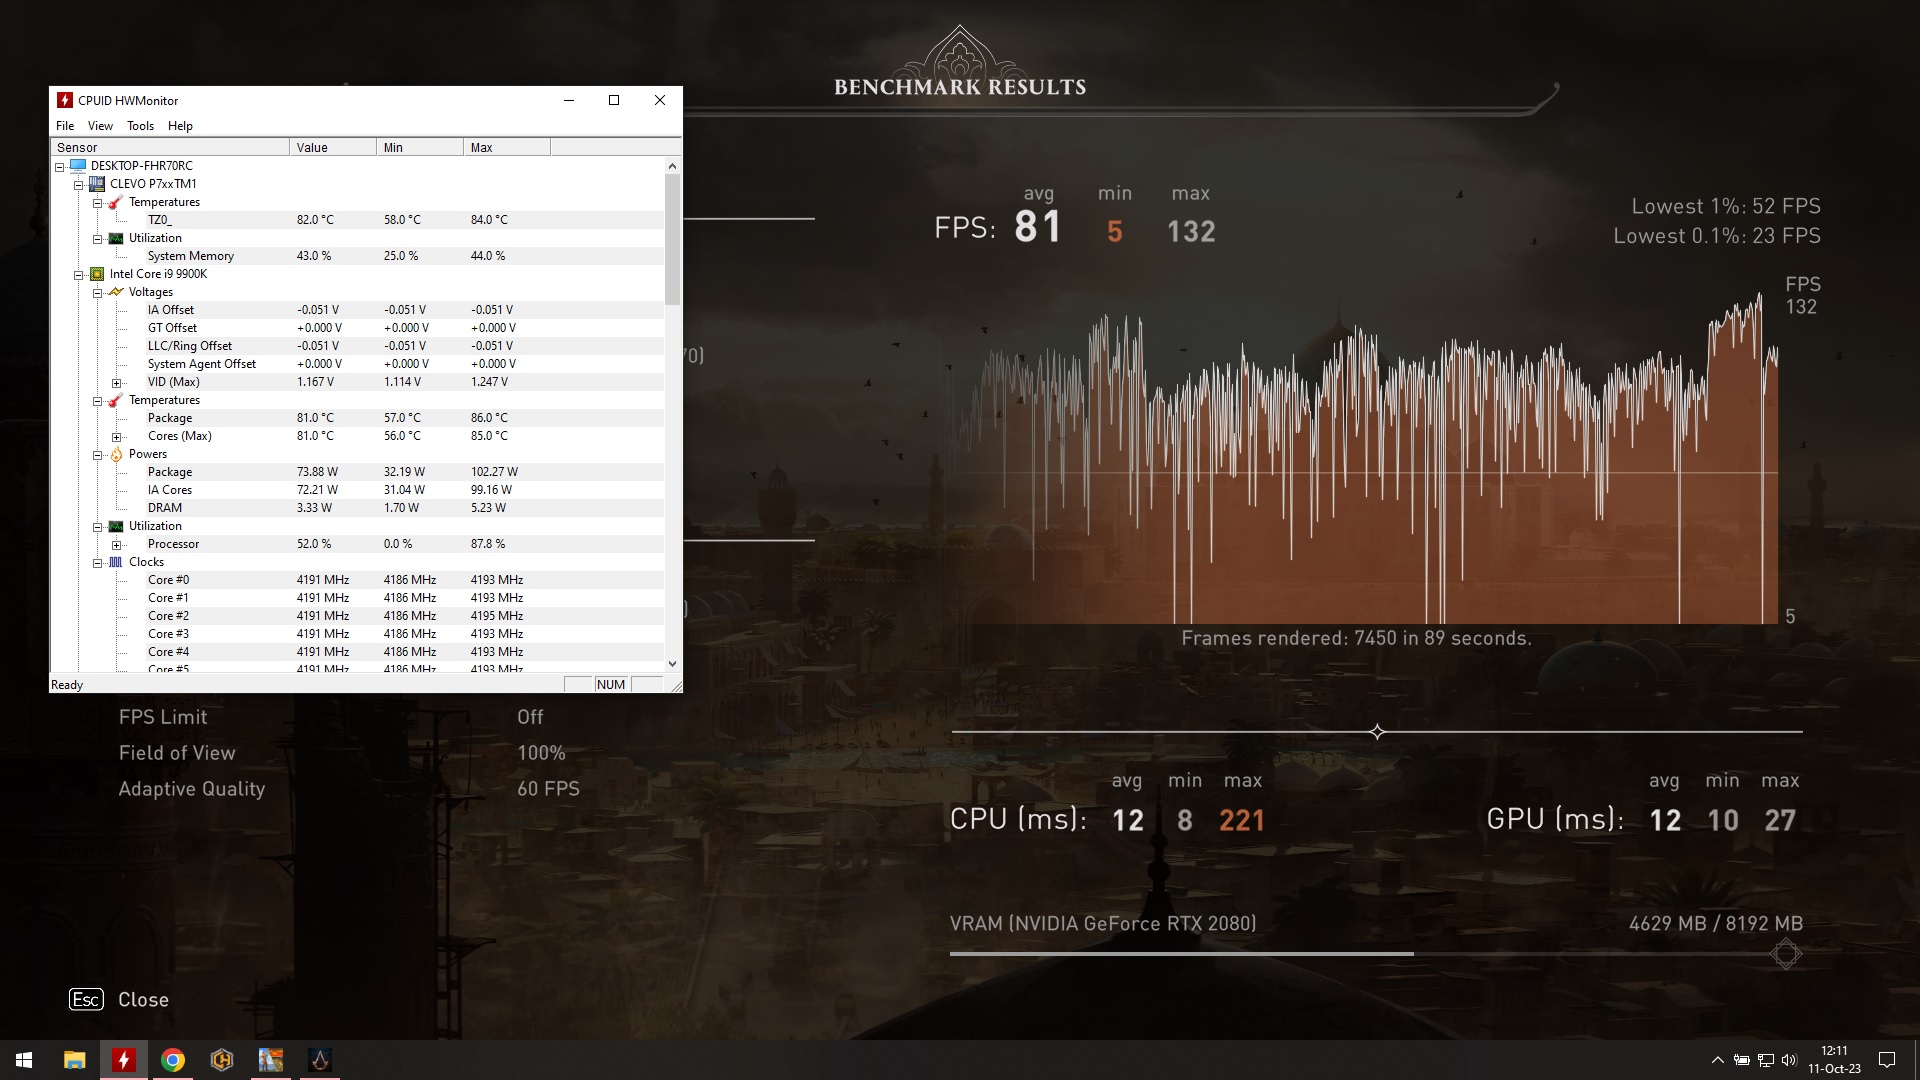Close the benchmark results via Esc Close
This screenshot has width=1920, height=1080.
[119, 1000]
